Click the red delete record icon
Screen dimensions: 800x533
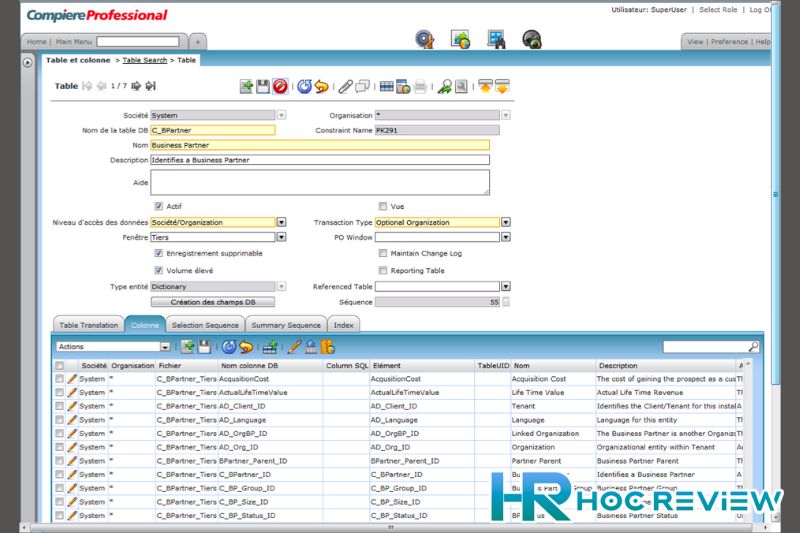280,86
